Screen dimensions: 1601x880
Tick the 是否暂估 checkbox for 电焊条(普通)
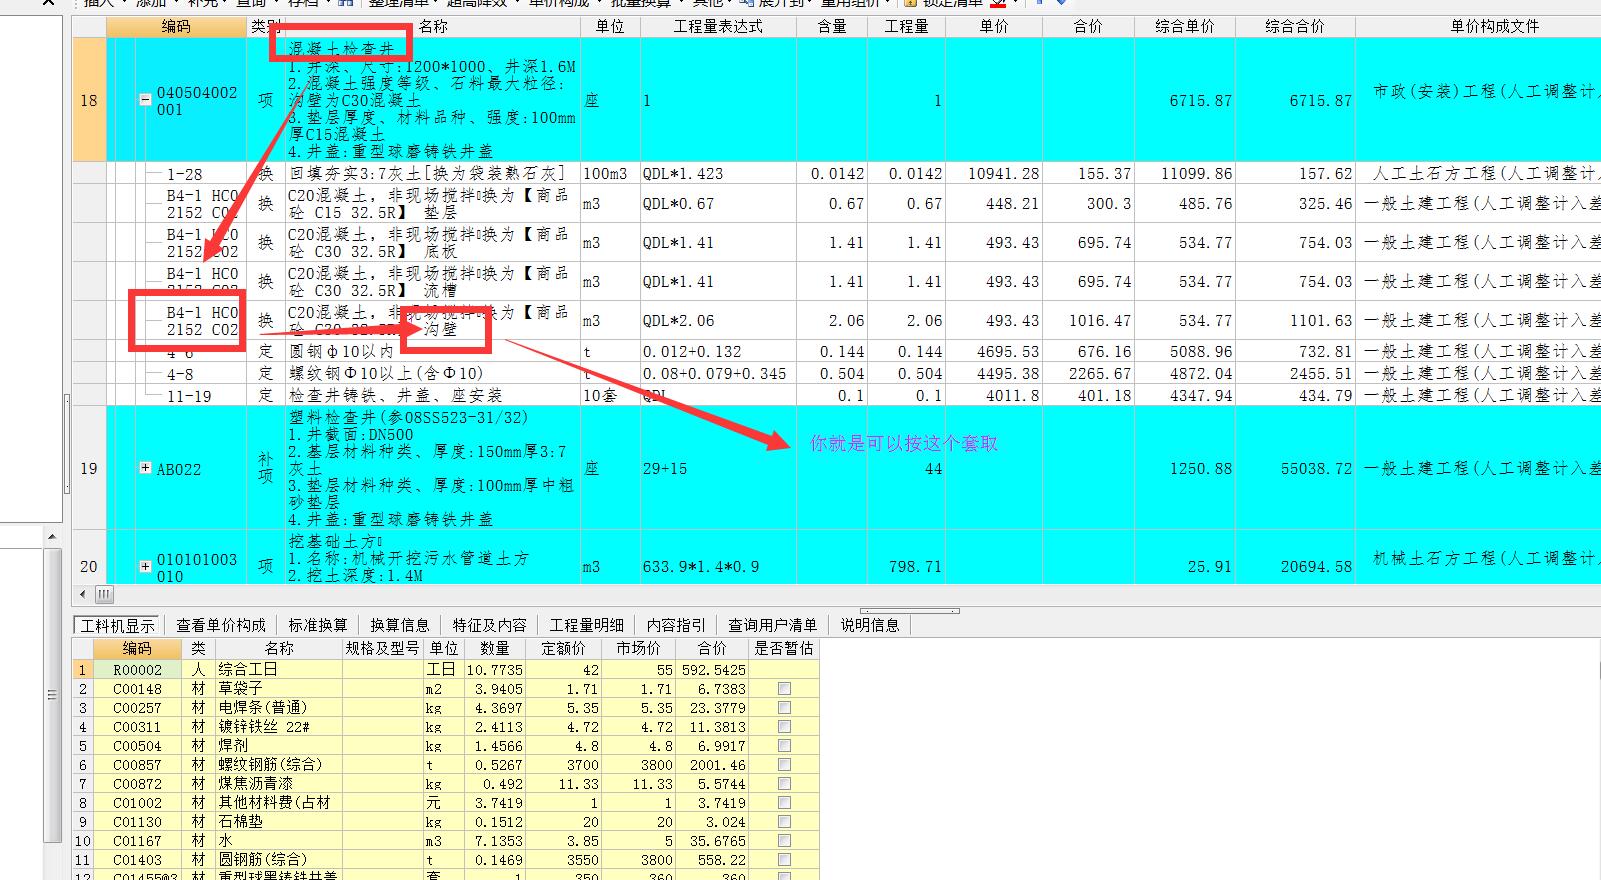pyautogui.click(x=784, y=708)
